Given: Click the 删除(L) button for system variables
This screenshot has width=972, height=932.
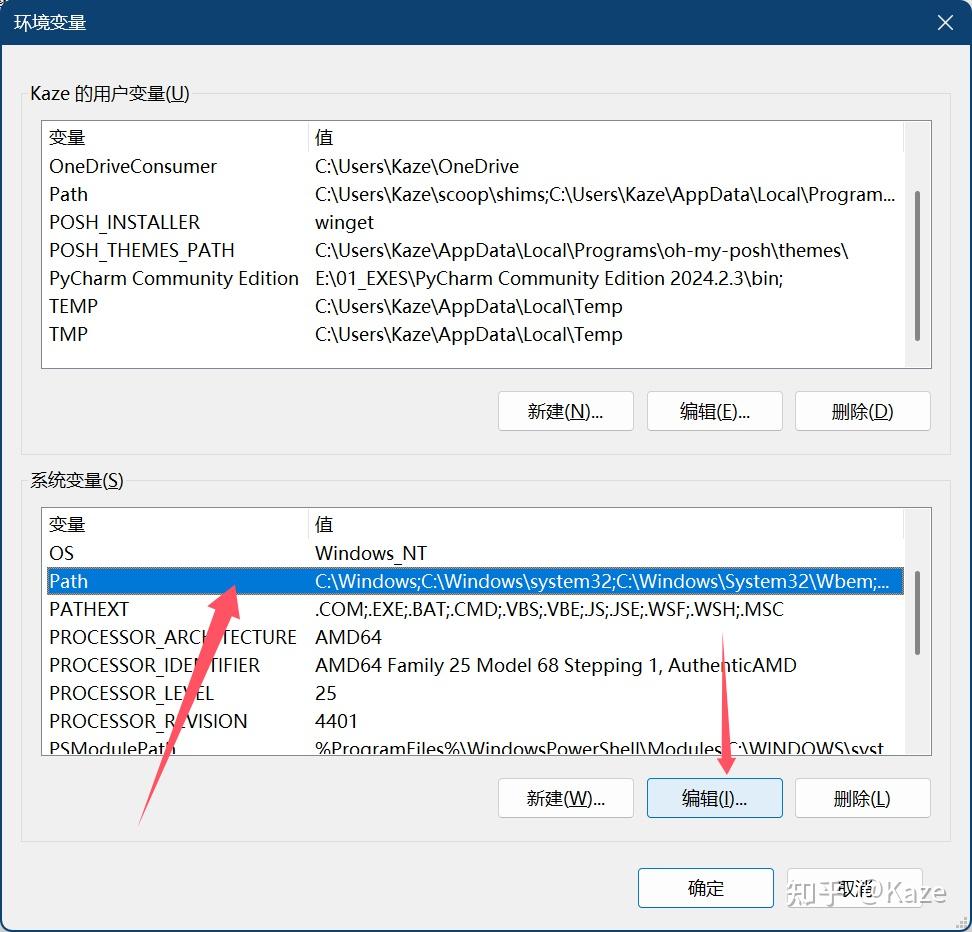Looking at the screenshot, I should click(x=862, y=798).
